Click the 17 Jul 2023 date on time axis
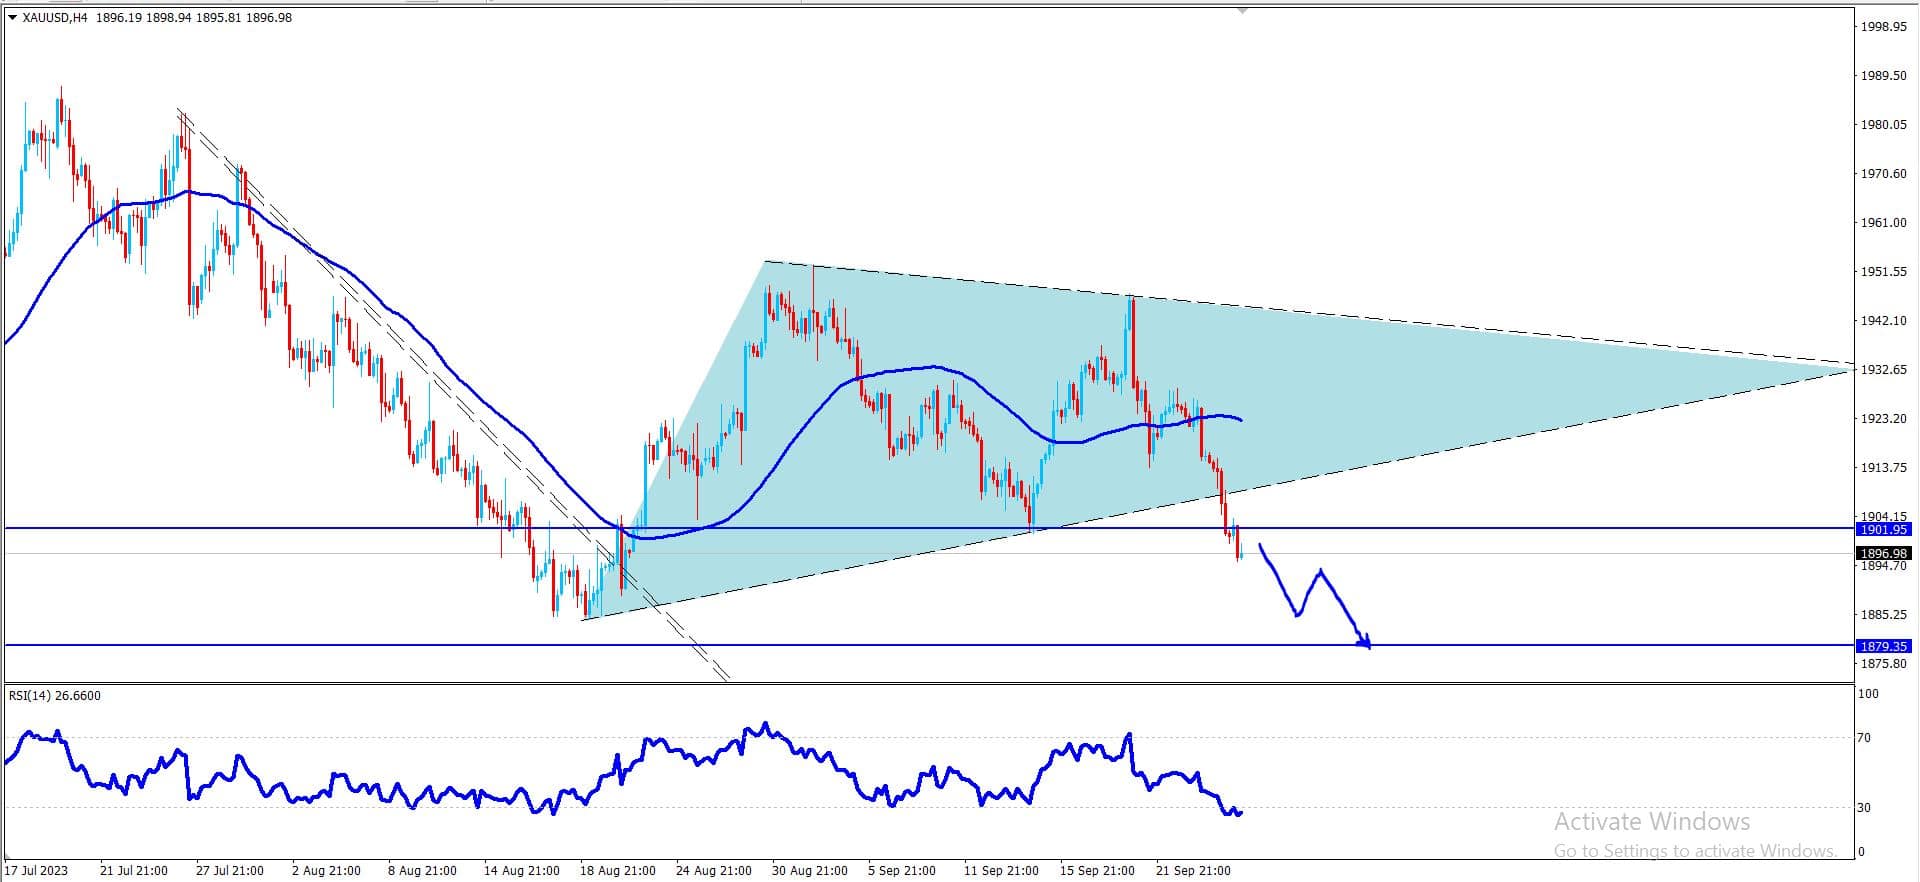The width and height of the screenshot is (1920, 882). click(37, 870)
